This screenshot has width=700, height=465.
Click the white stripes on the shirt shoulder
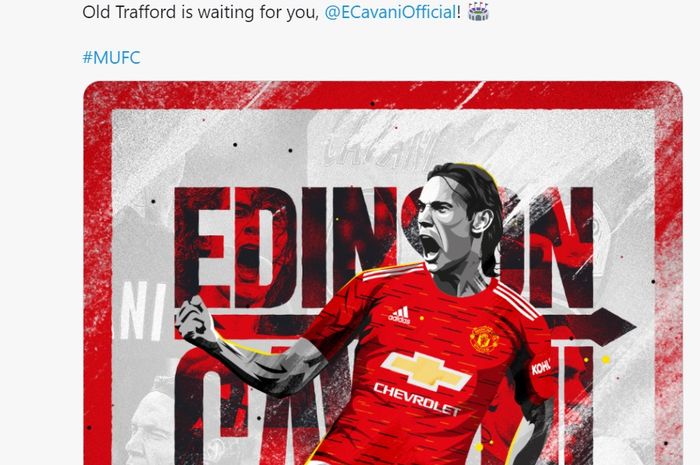coord(517,300)
